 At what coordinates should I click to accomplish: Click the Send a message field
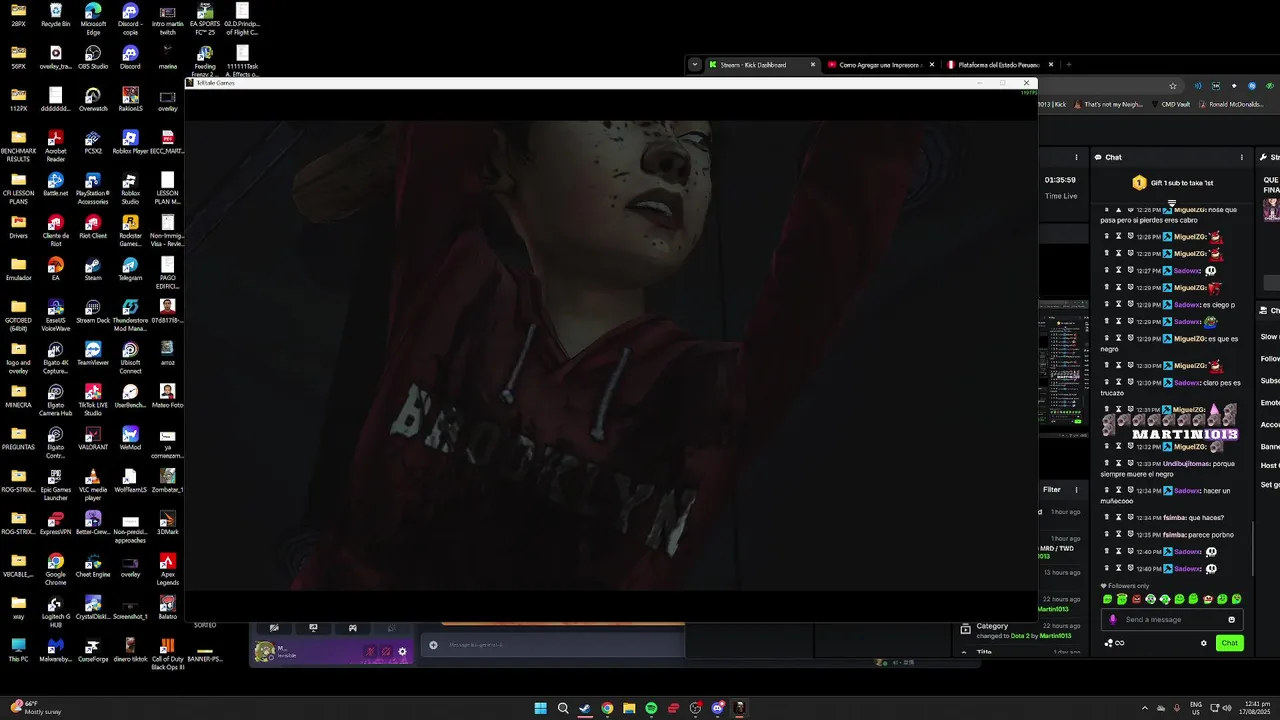coord(1172,619)
